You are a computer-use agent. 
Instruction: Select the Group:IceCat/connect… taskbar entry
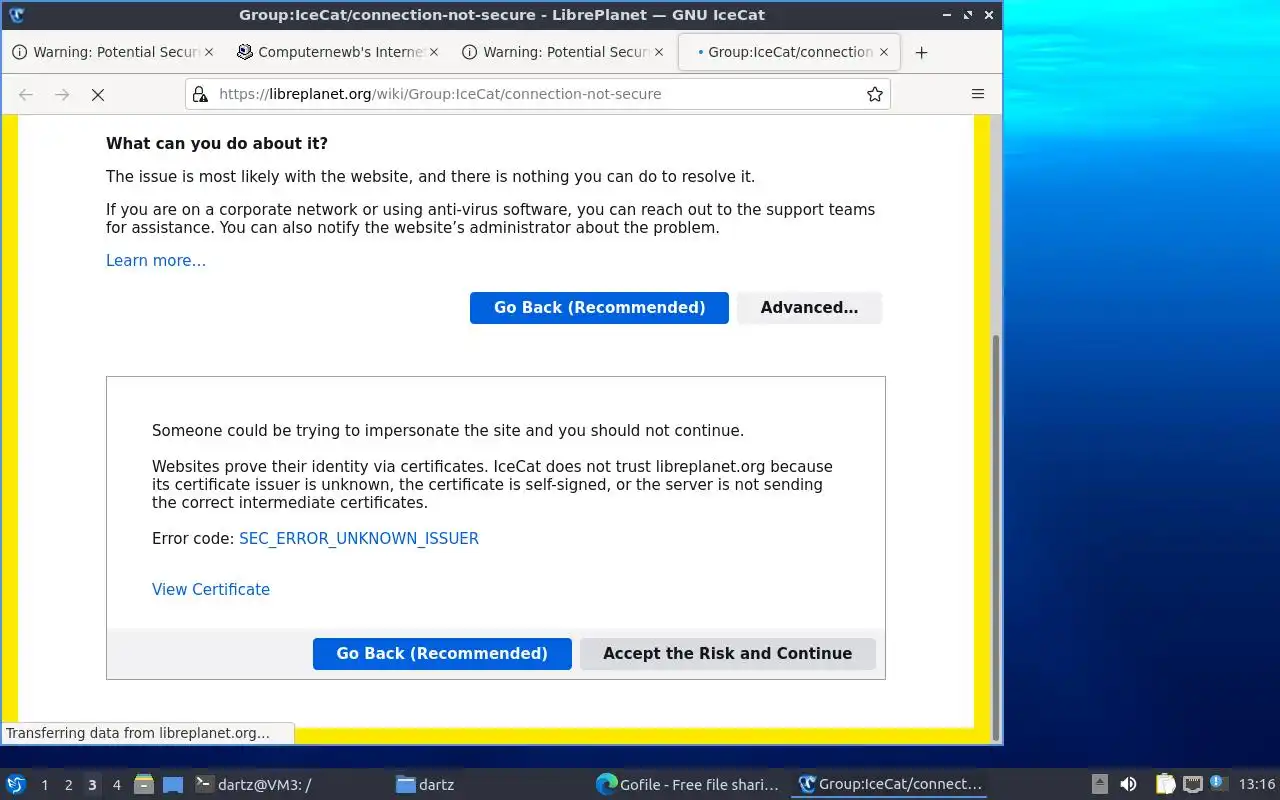tap(890, 785)
